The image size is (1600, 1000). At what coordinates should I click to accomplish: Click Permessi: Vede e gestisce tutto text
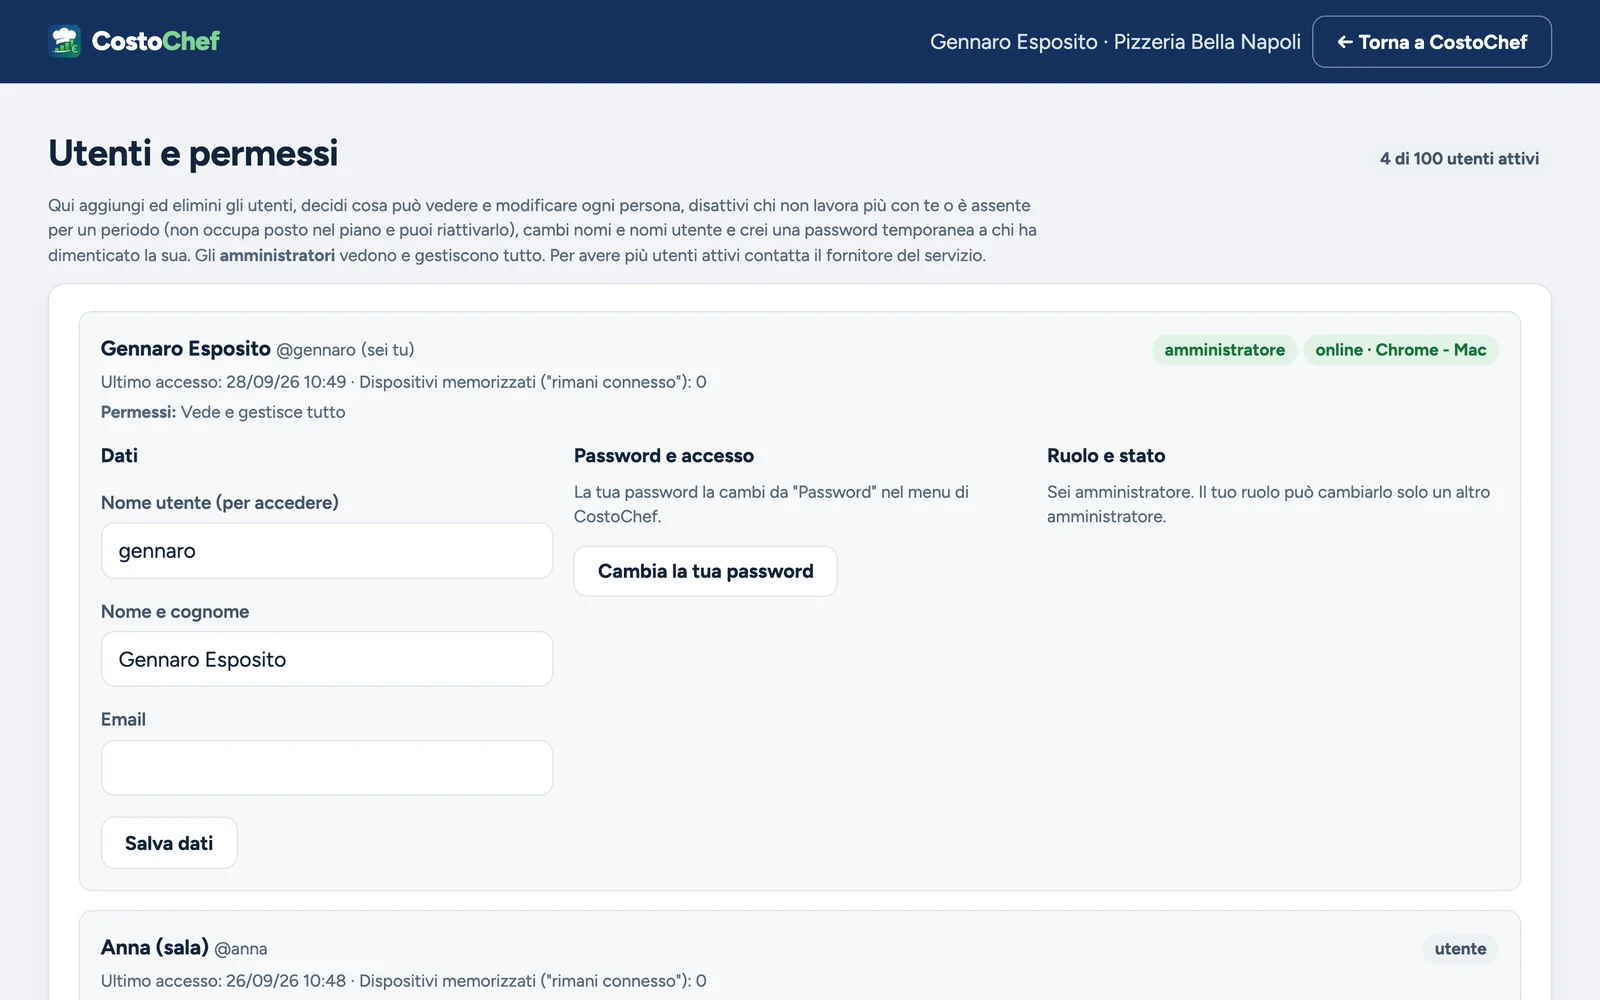223,412
